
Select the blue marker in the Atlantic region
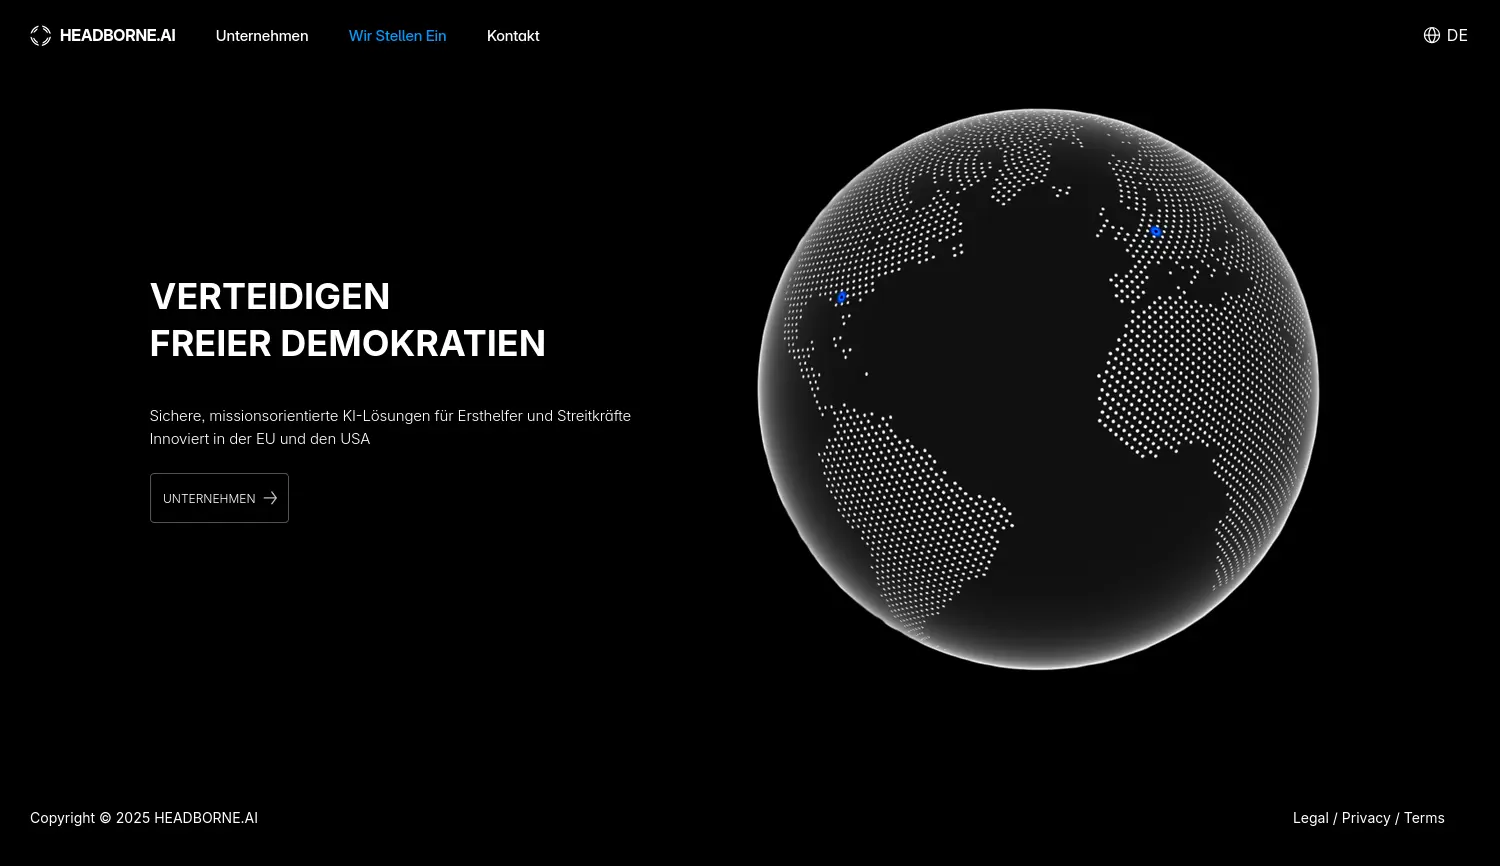tap(841, 298)
